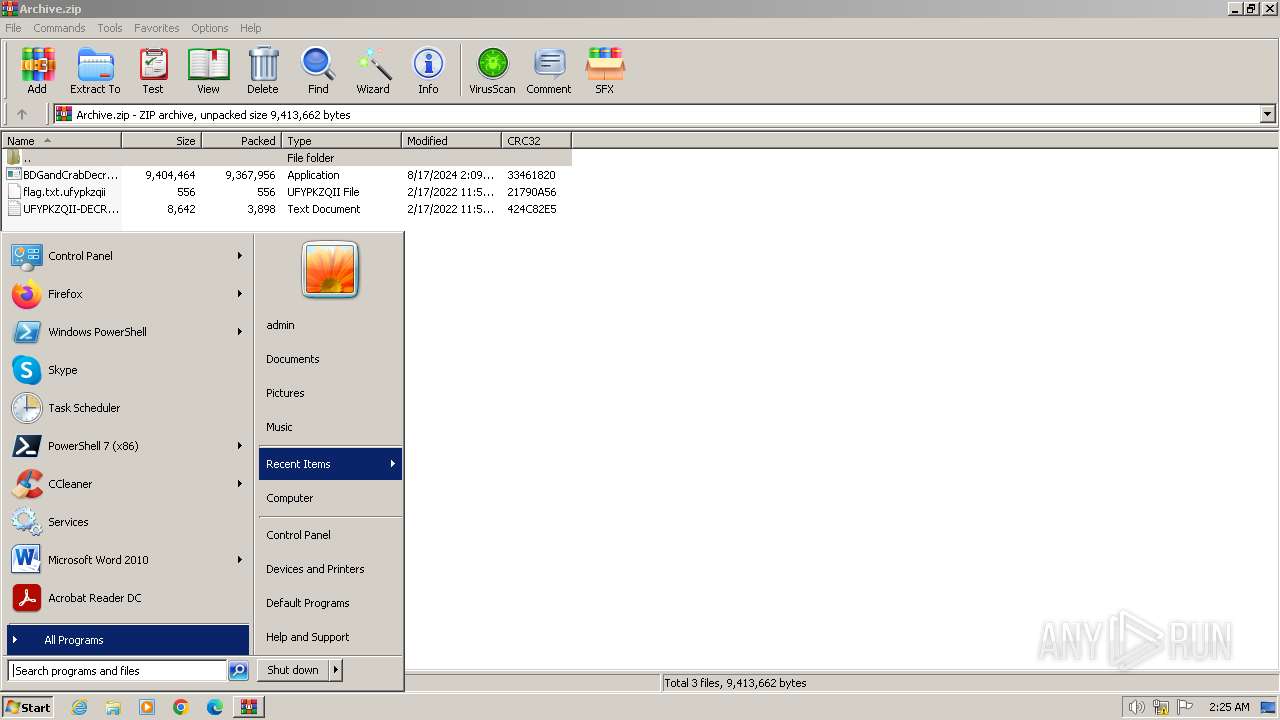Image resolution: width=1280 pixels, height=720 pixels.
Task: Open Pictures from Start menu
Action: 330,393
